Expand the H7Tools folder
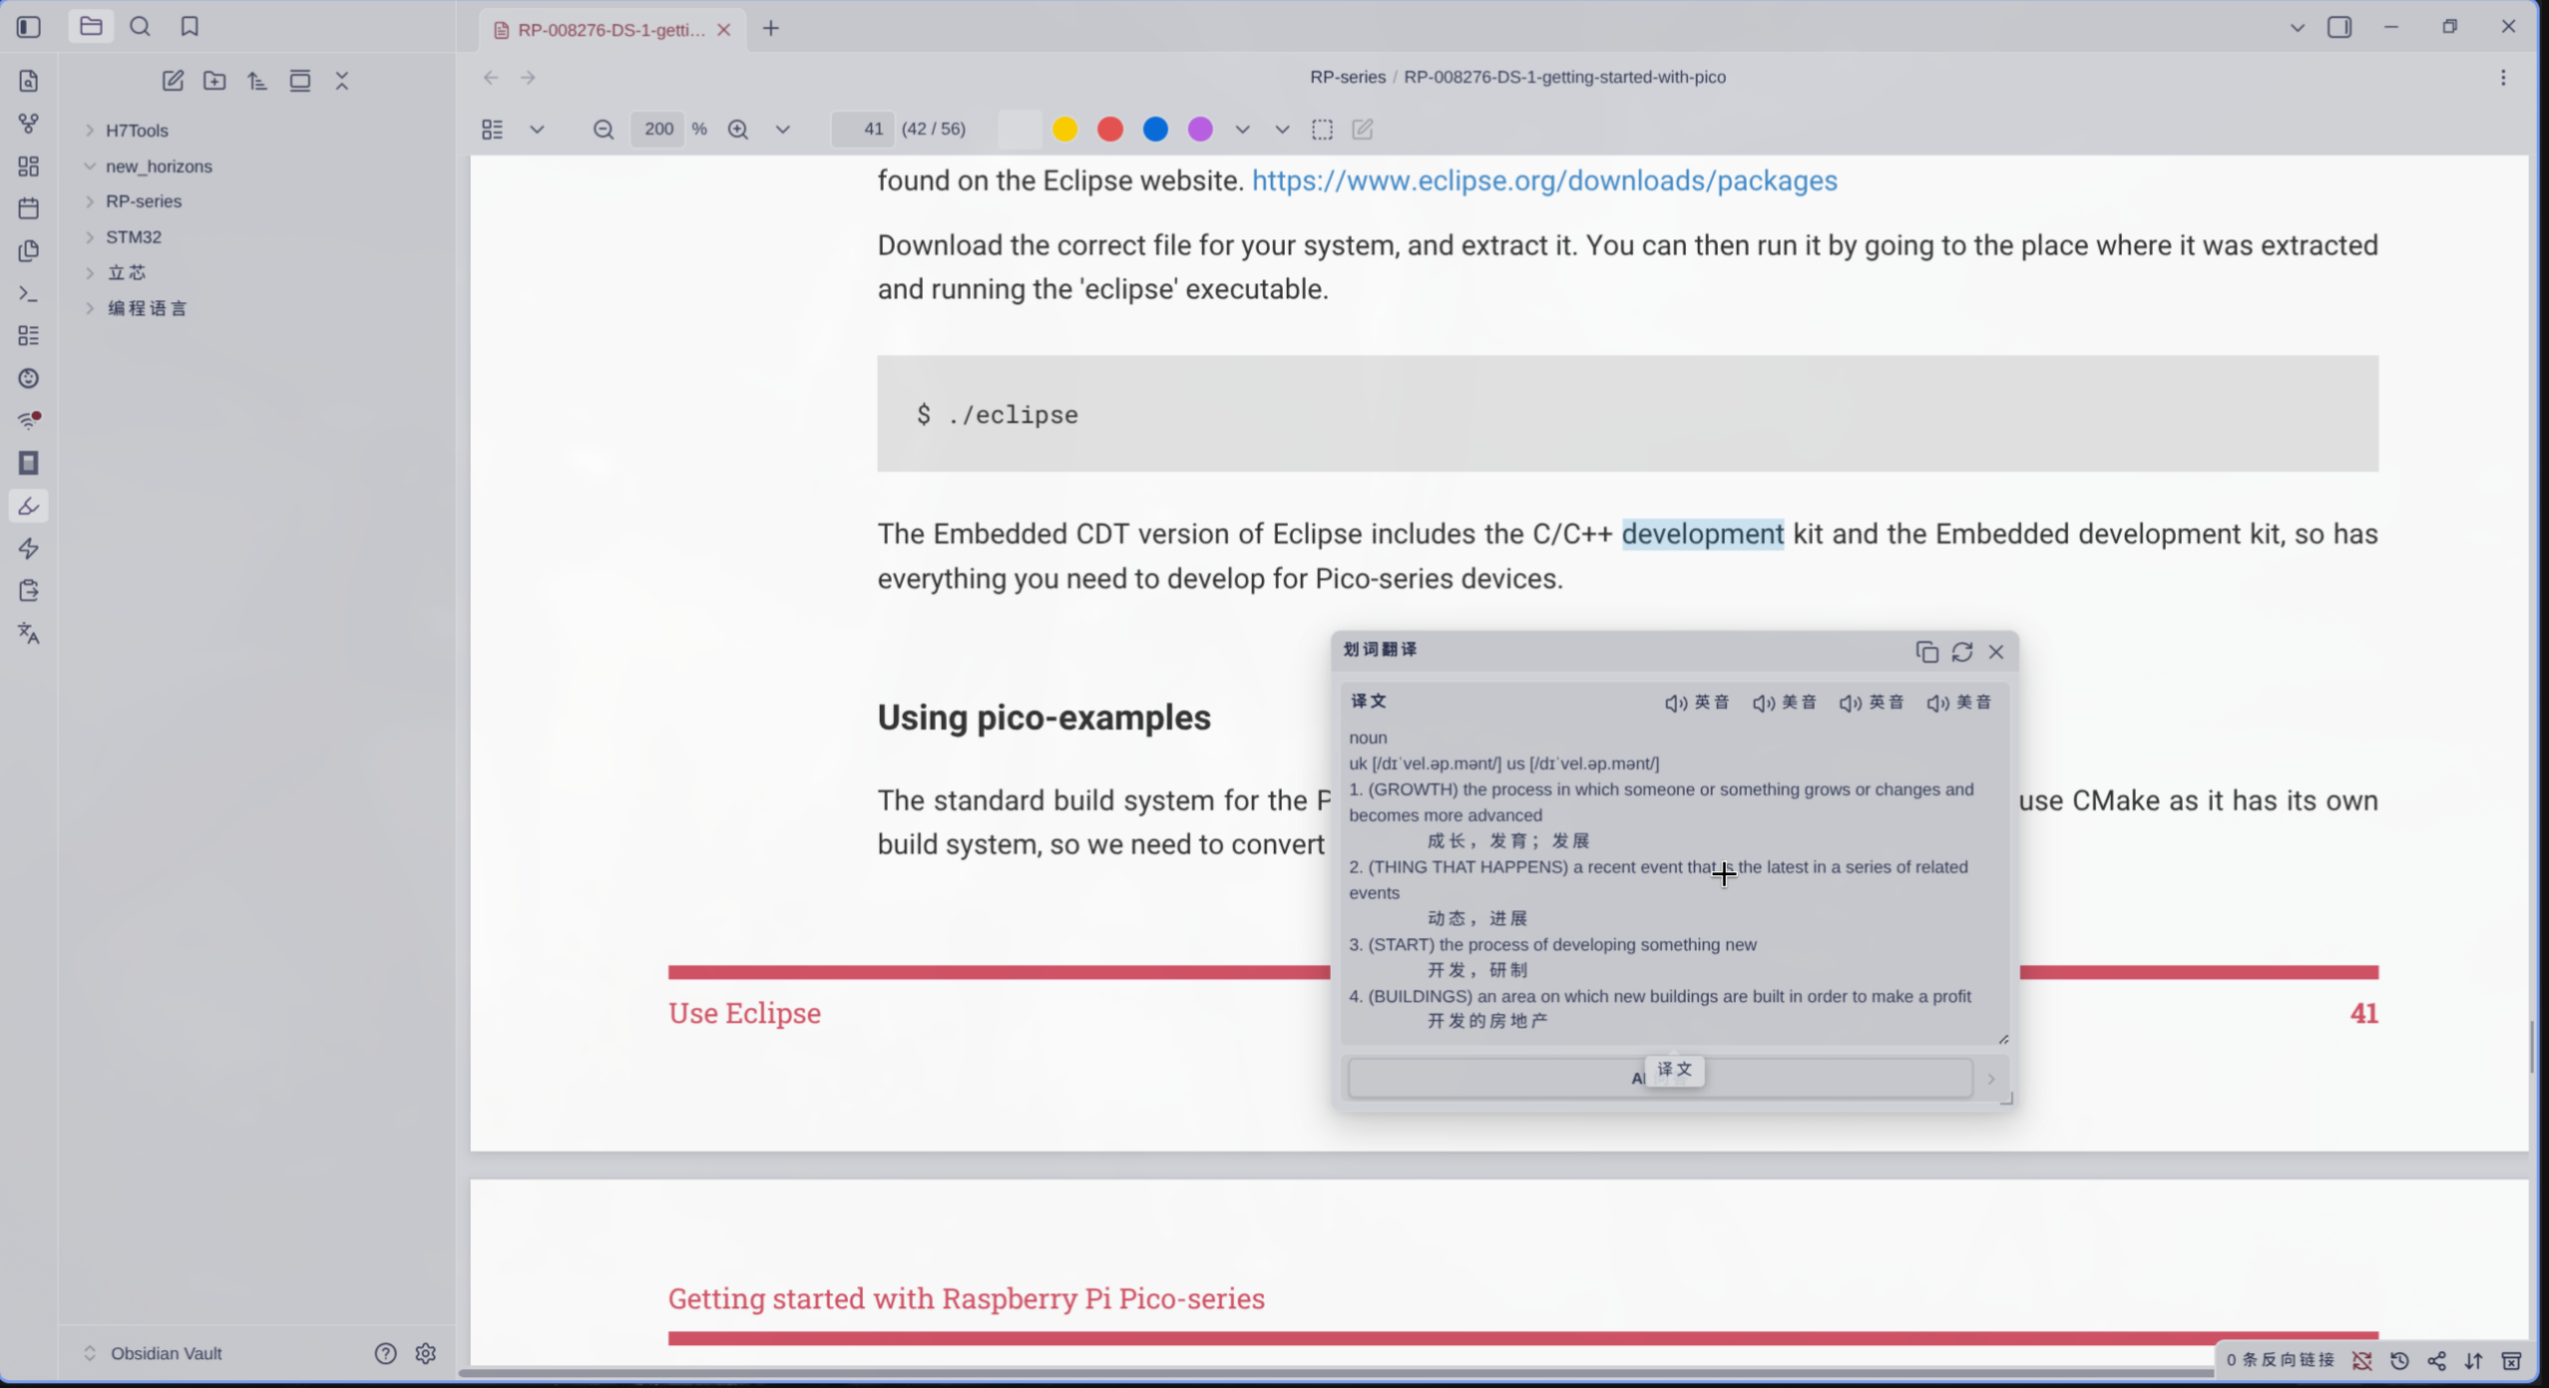 [x=90, y=130]
